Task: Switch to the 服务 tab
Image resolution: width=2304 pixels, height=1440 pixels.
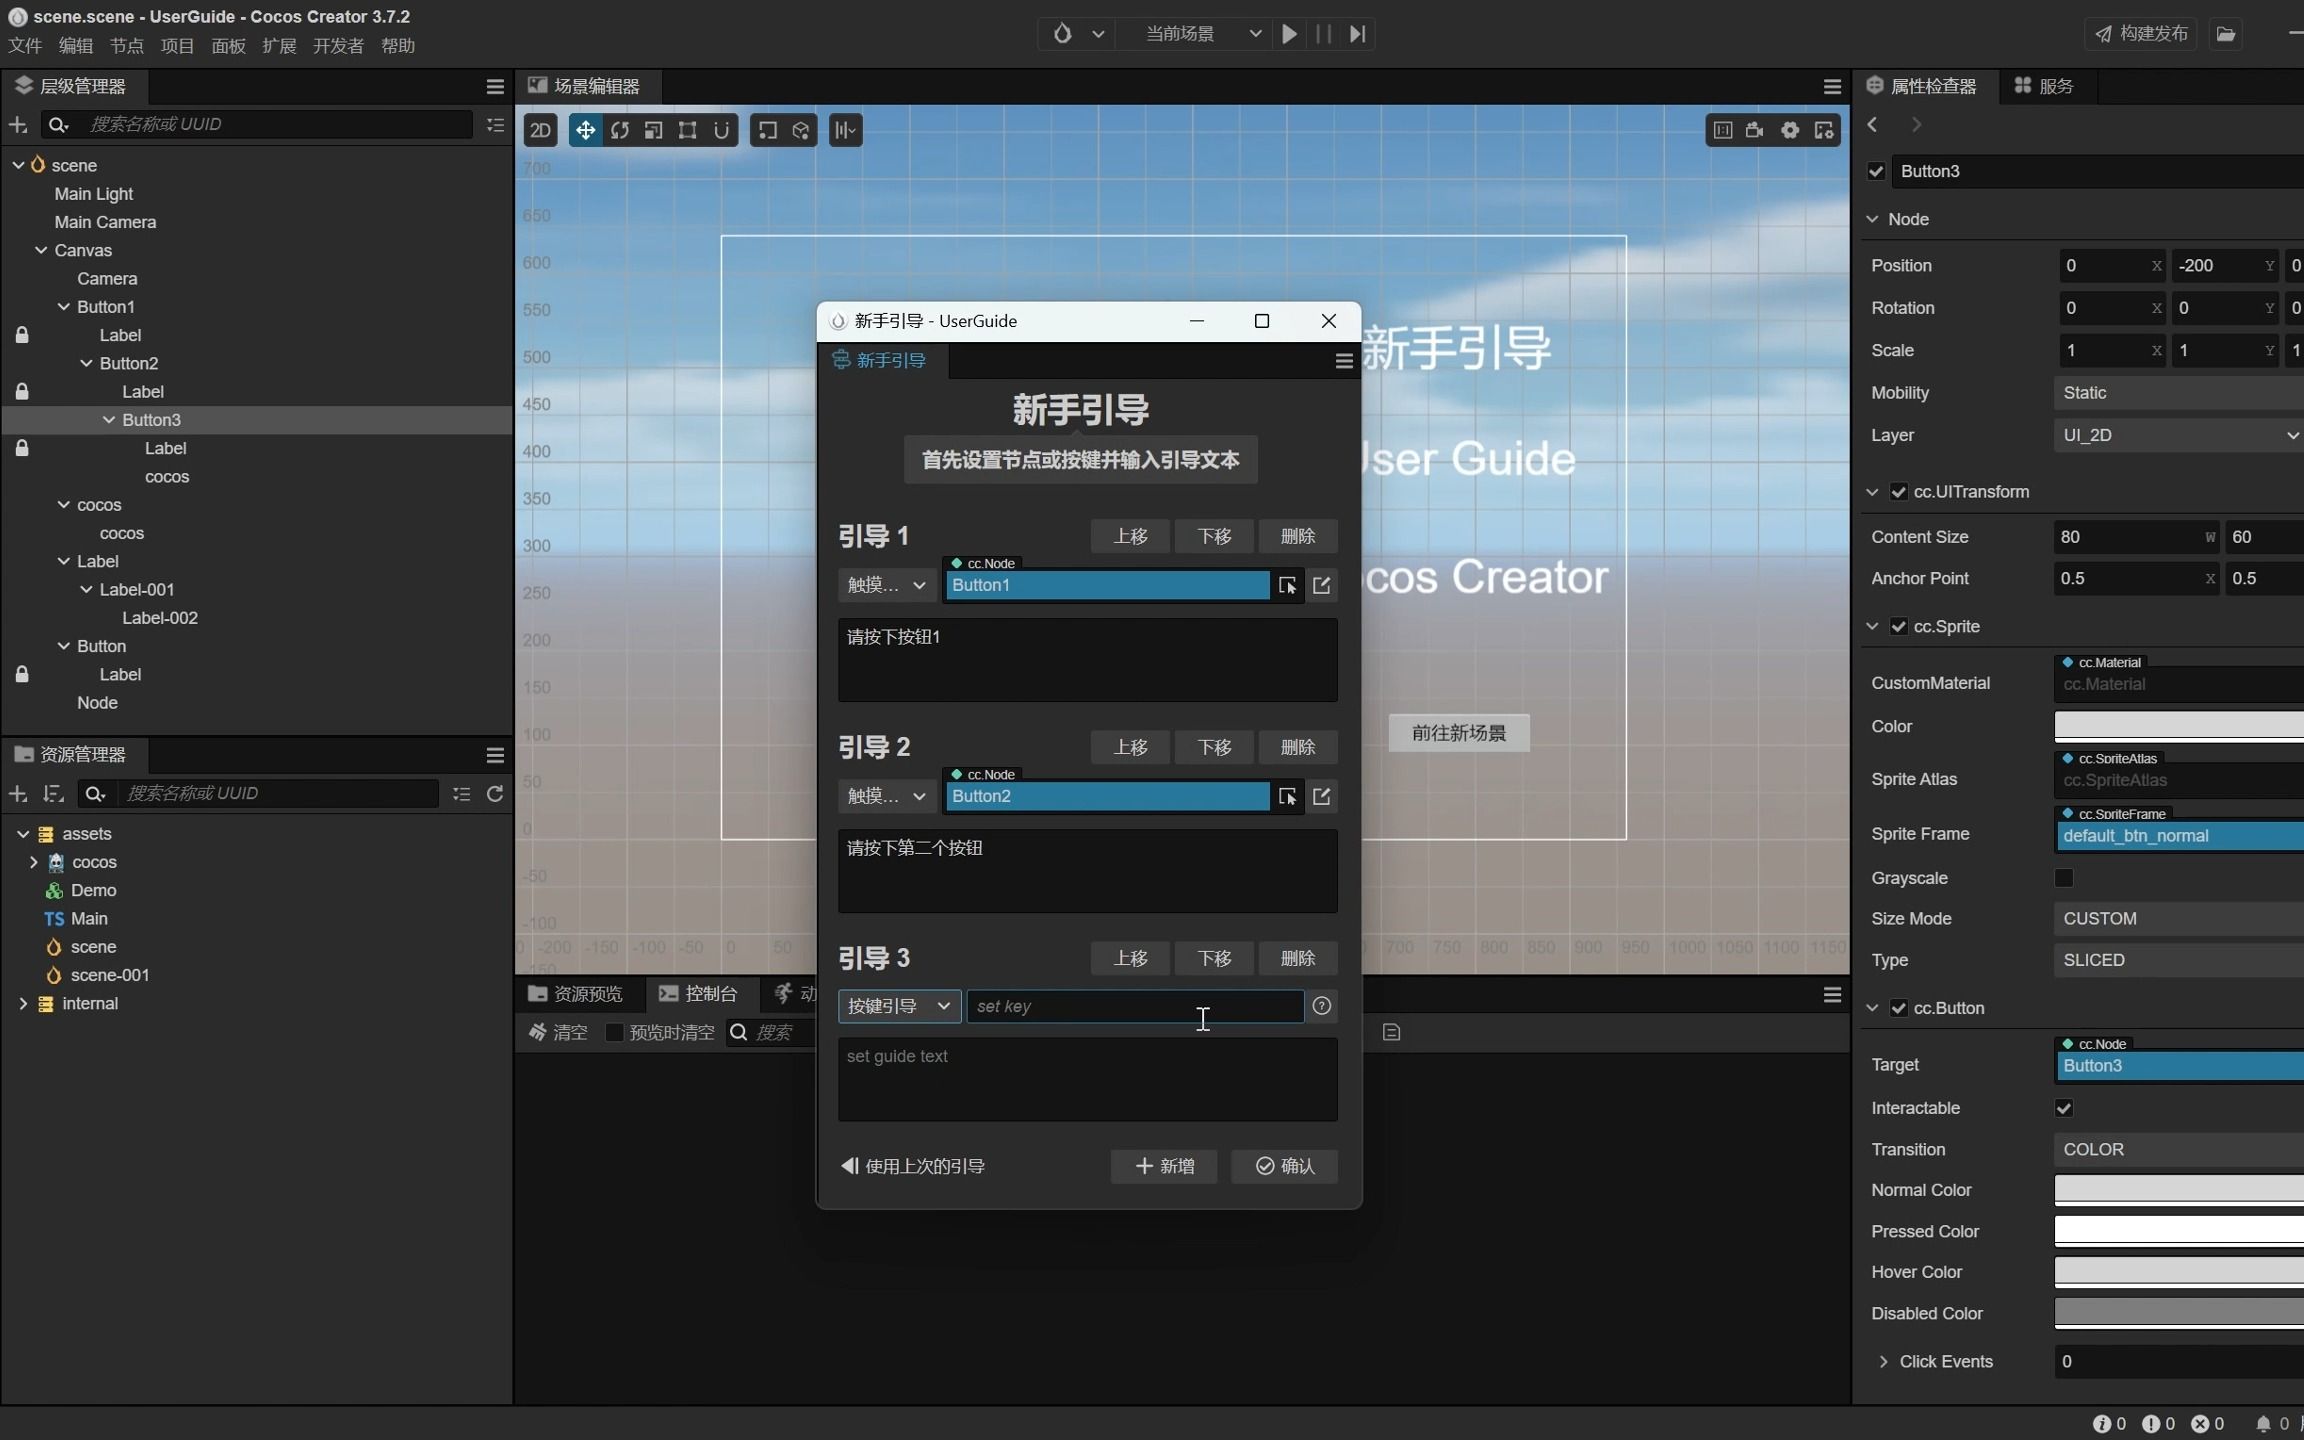Action: coord(2044,86)
